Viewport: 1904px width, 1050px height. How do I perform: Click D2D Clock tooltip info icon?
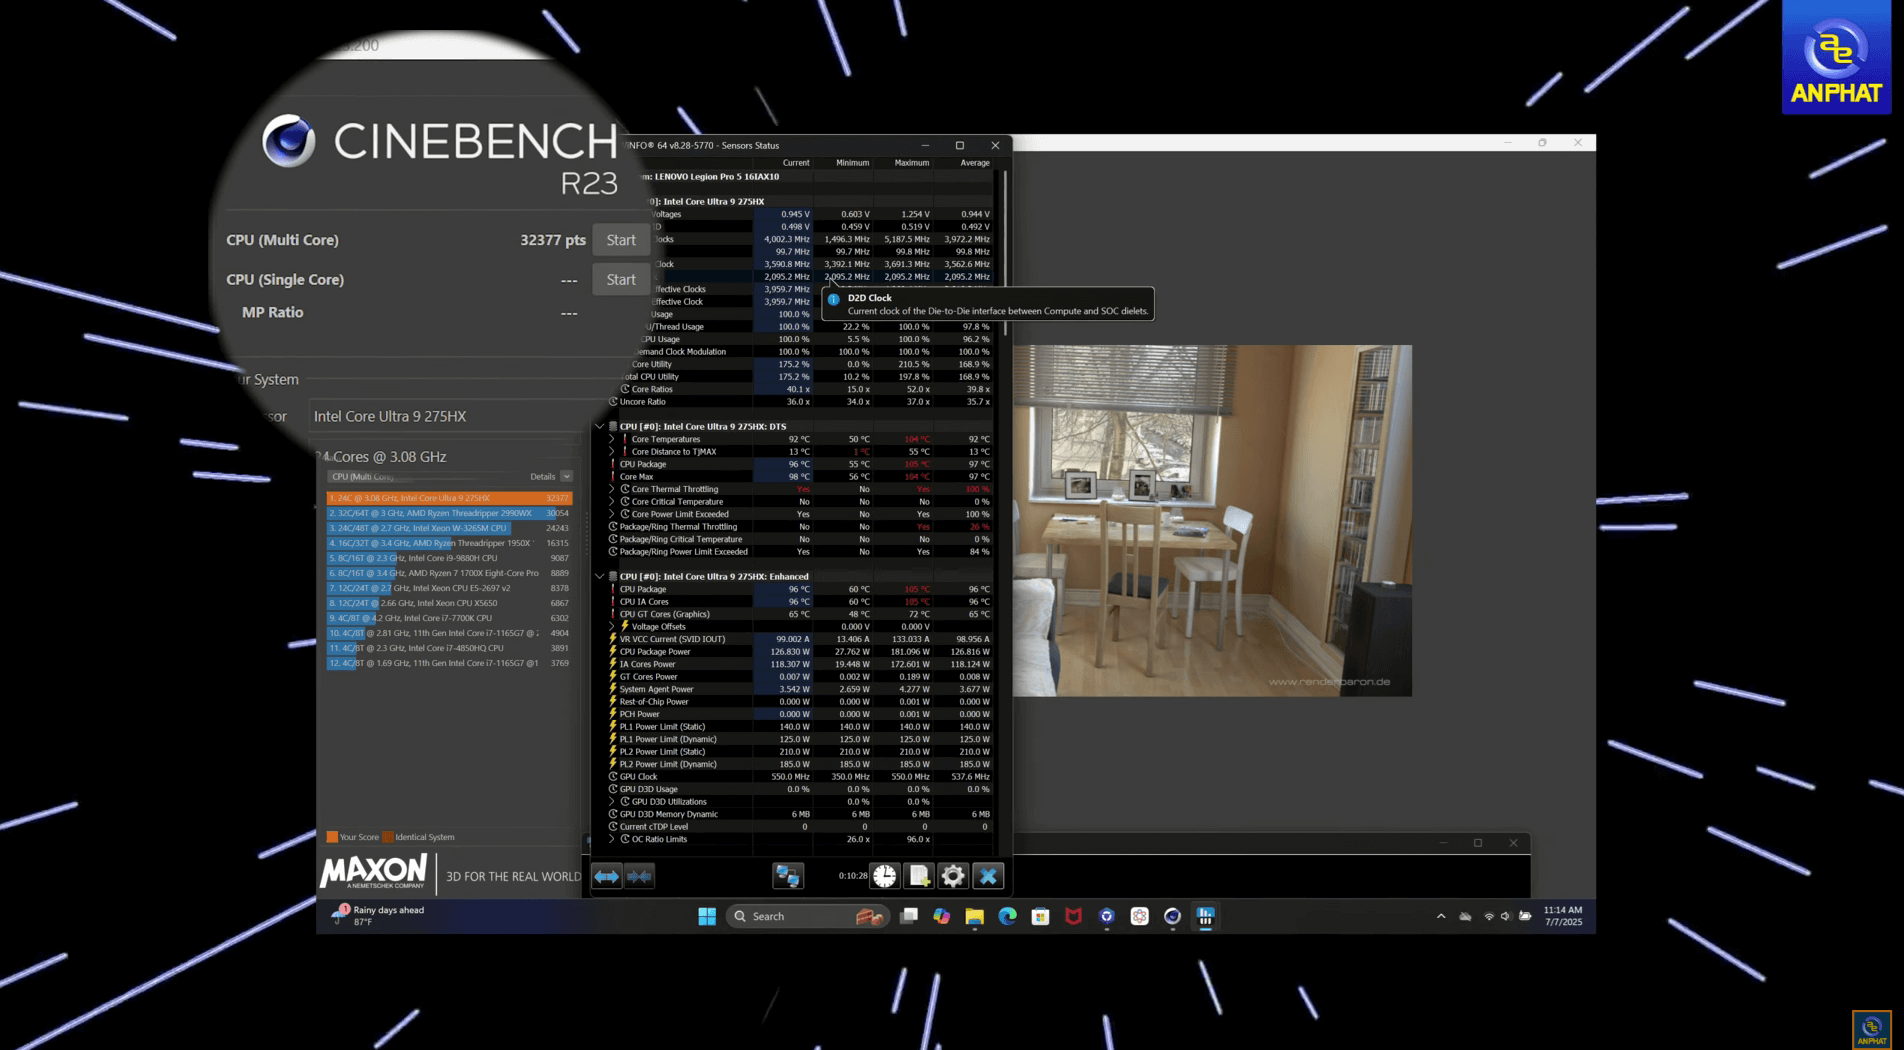click(833, 299)
